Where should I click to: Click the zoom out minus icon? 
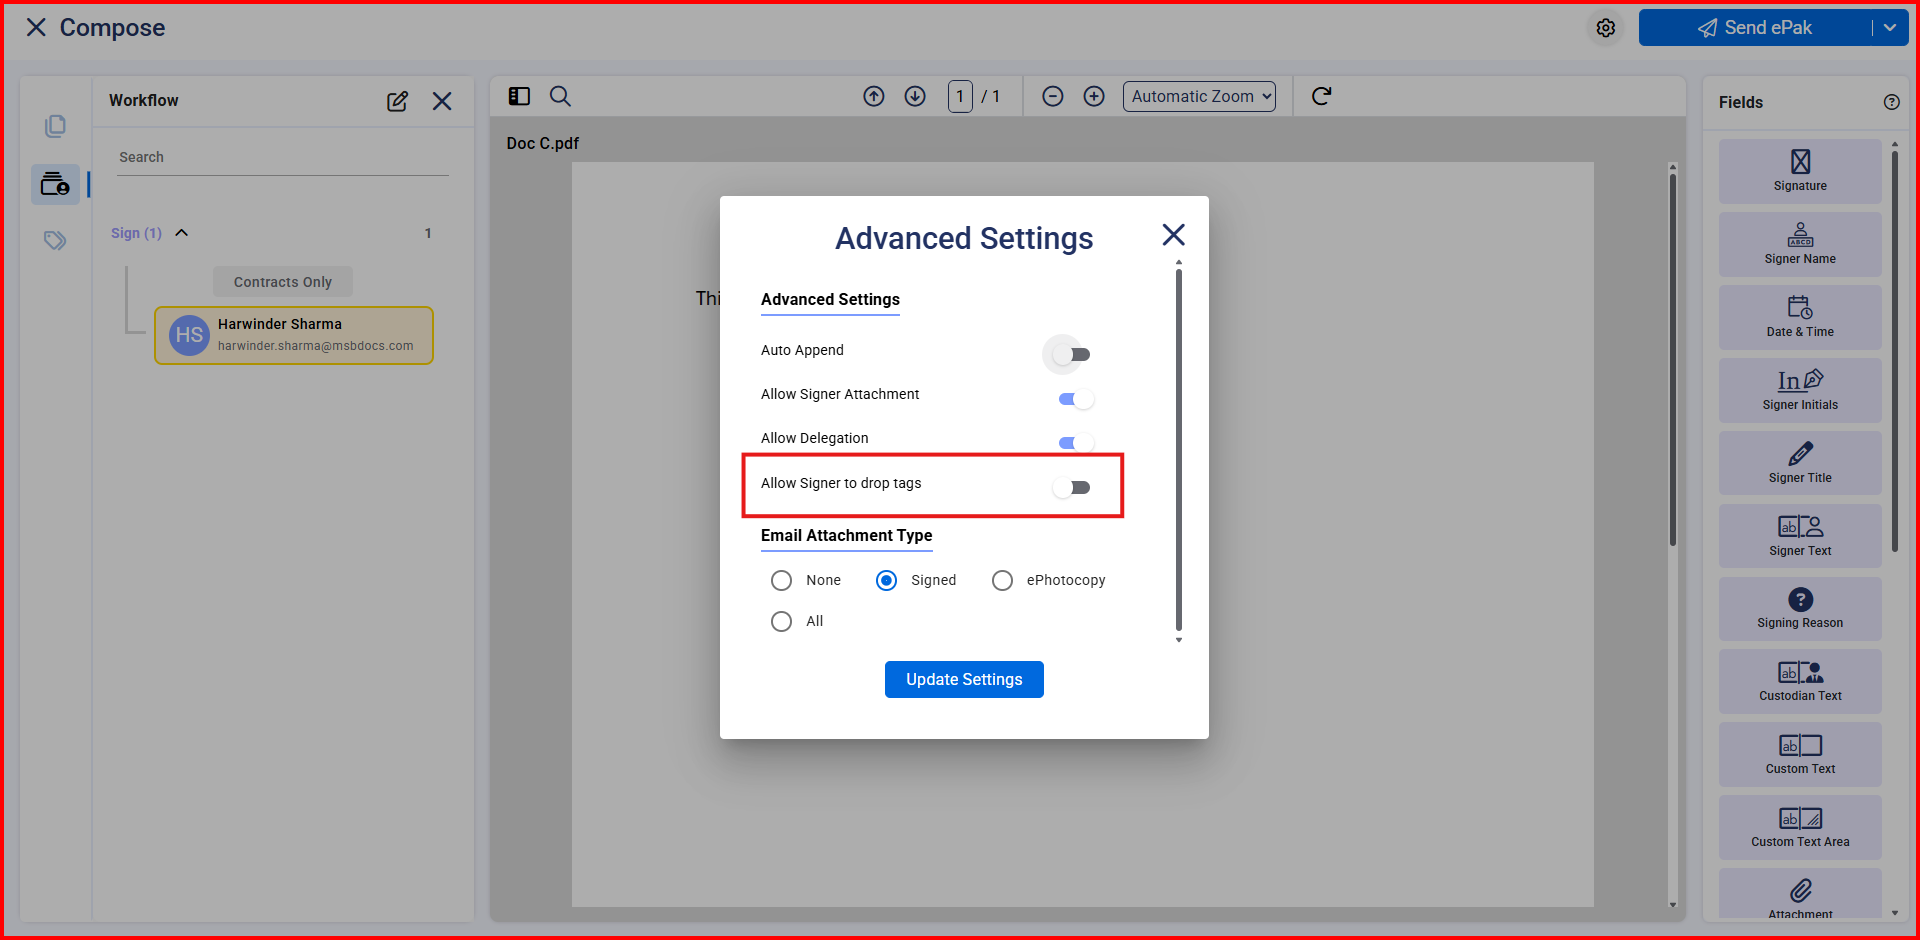tap(1052, 96)
